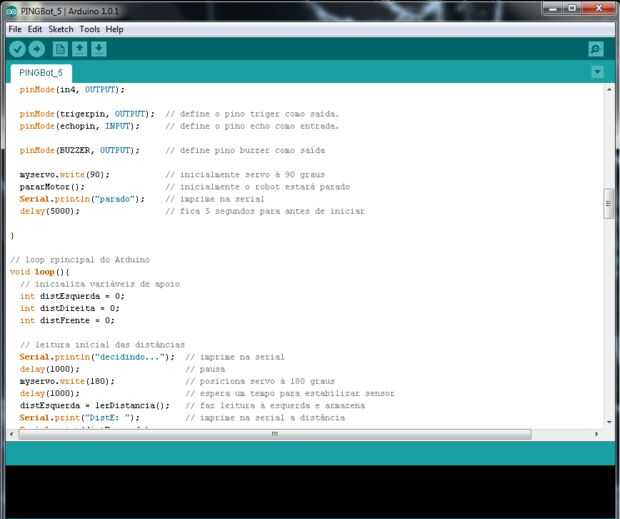Click the distEsquerda = lerDistancia(); line
The image size is (620, 519).
tap(95, 406)
